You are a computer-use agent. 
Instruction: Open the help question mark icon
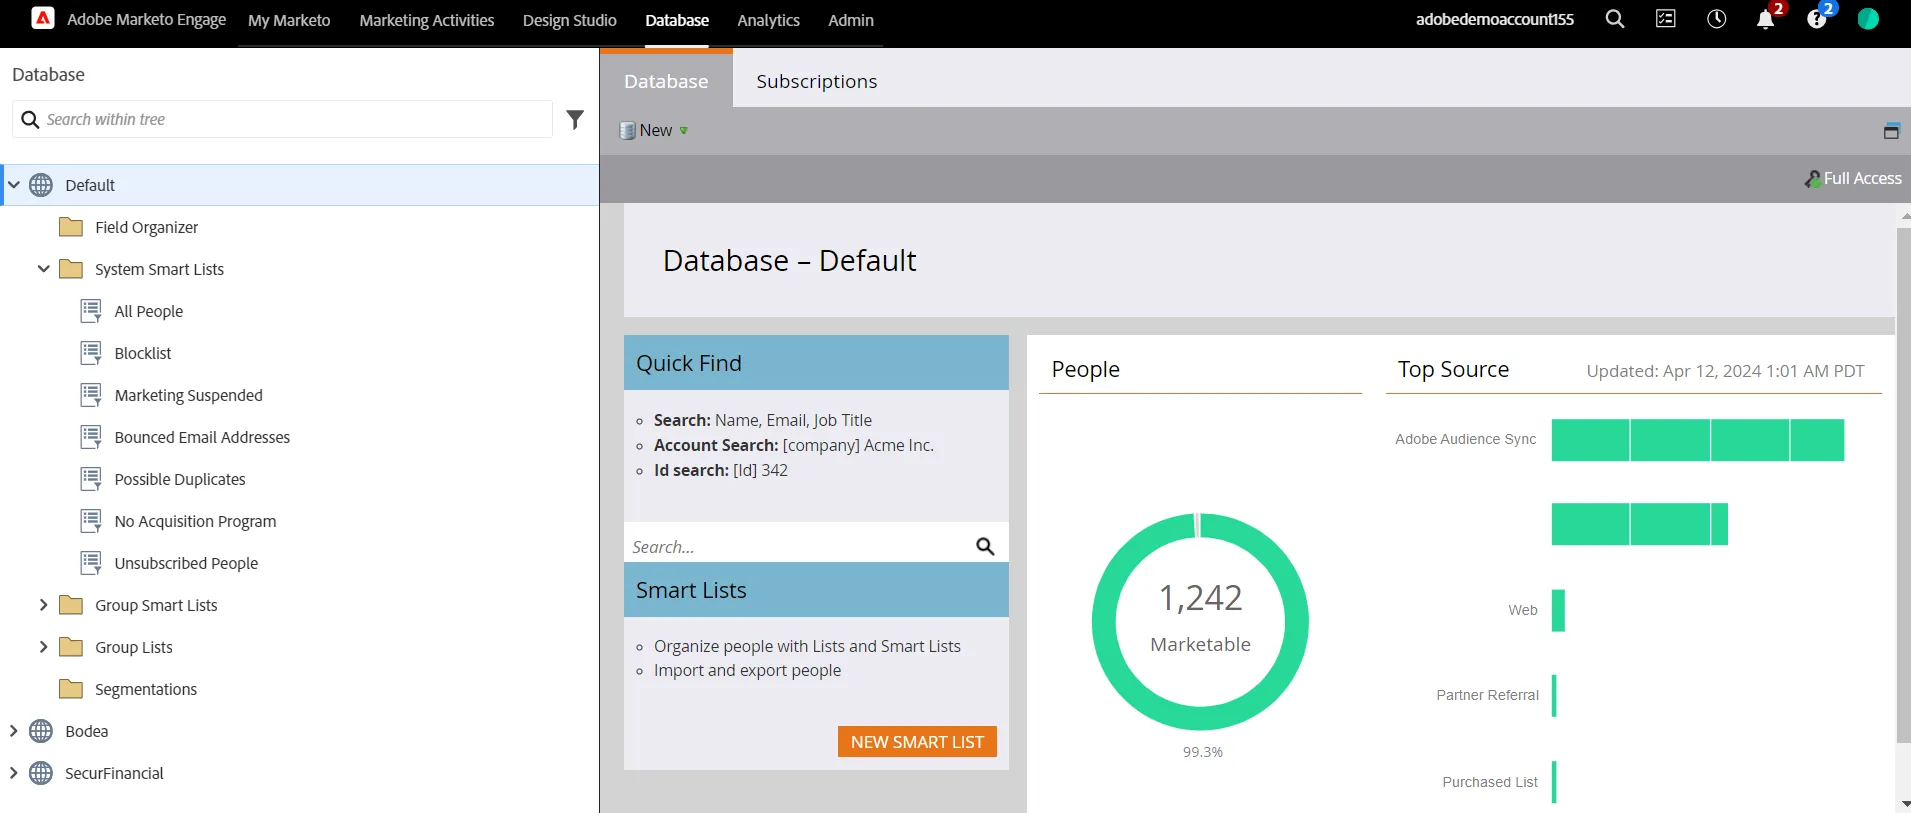click(x=1817, y=20)
